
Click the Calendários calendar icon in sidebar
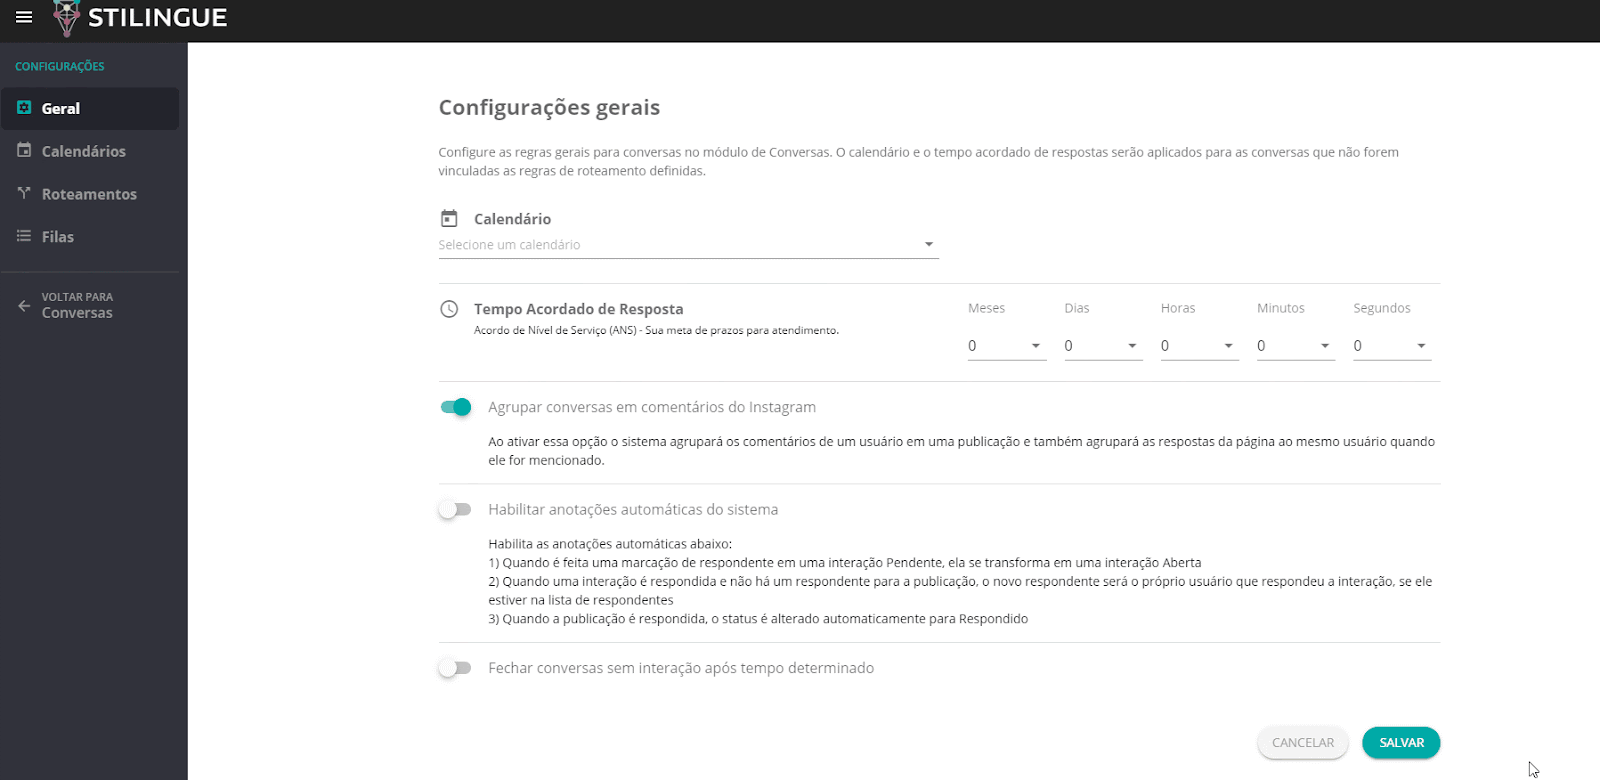point(24,150)
